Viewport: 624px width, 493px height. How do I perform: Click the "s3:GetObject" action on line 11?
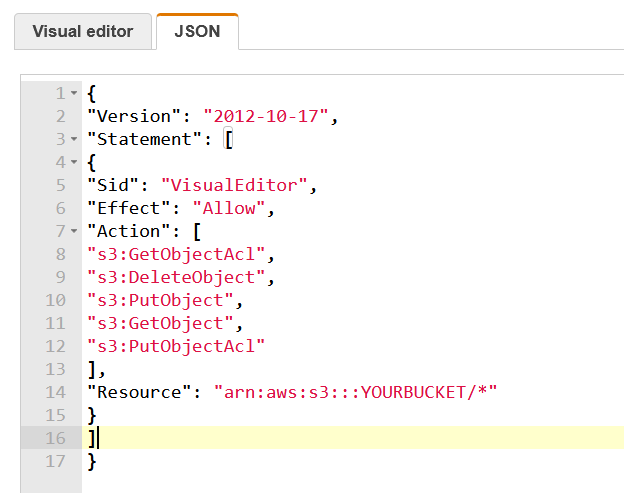[160, 323]
